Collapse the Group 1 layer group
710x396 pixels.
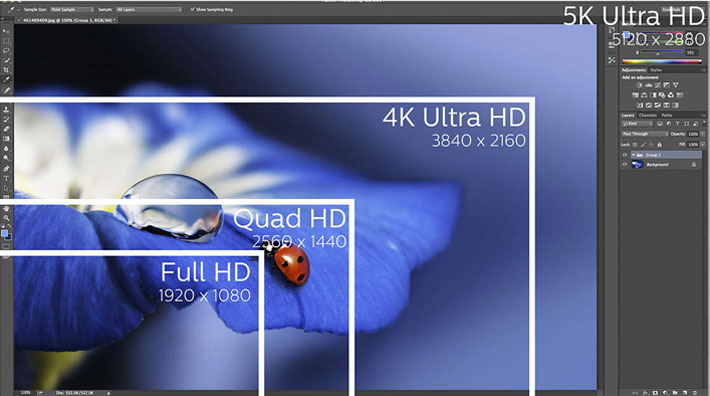[x=633, y=155]
